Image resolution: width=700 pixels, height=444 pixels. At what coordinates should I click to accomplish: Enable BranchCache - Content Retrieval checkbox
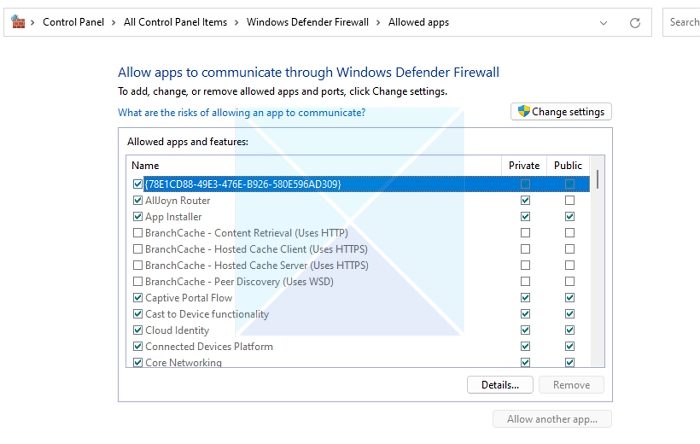pyautogui.click(x=138, y=233)
